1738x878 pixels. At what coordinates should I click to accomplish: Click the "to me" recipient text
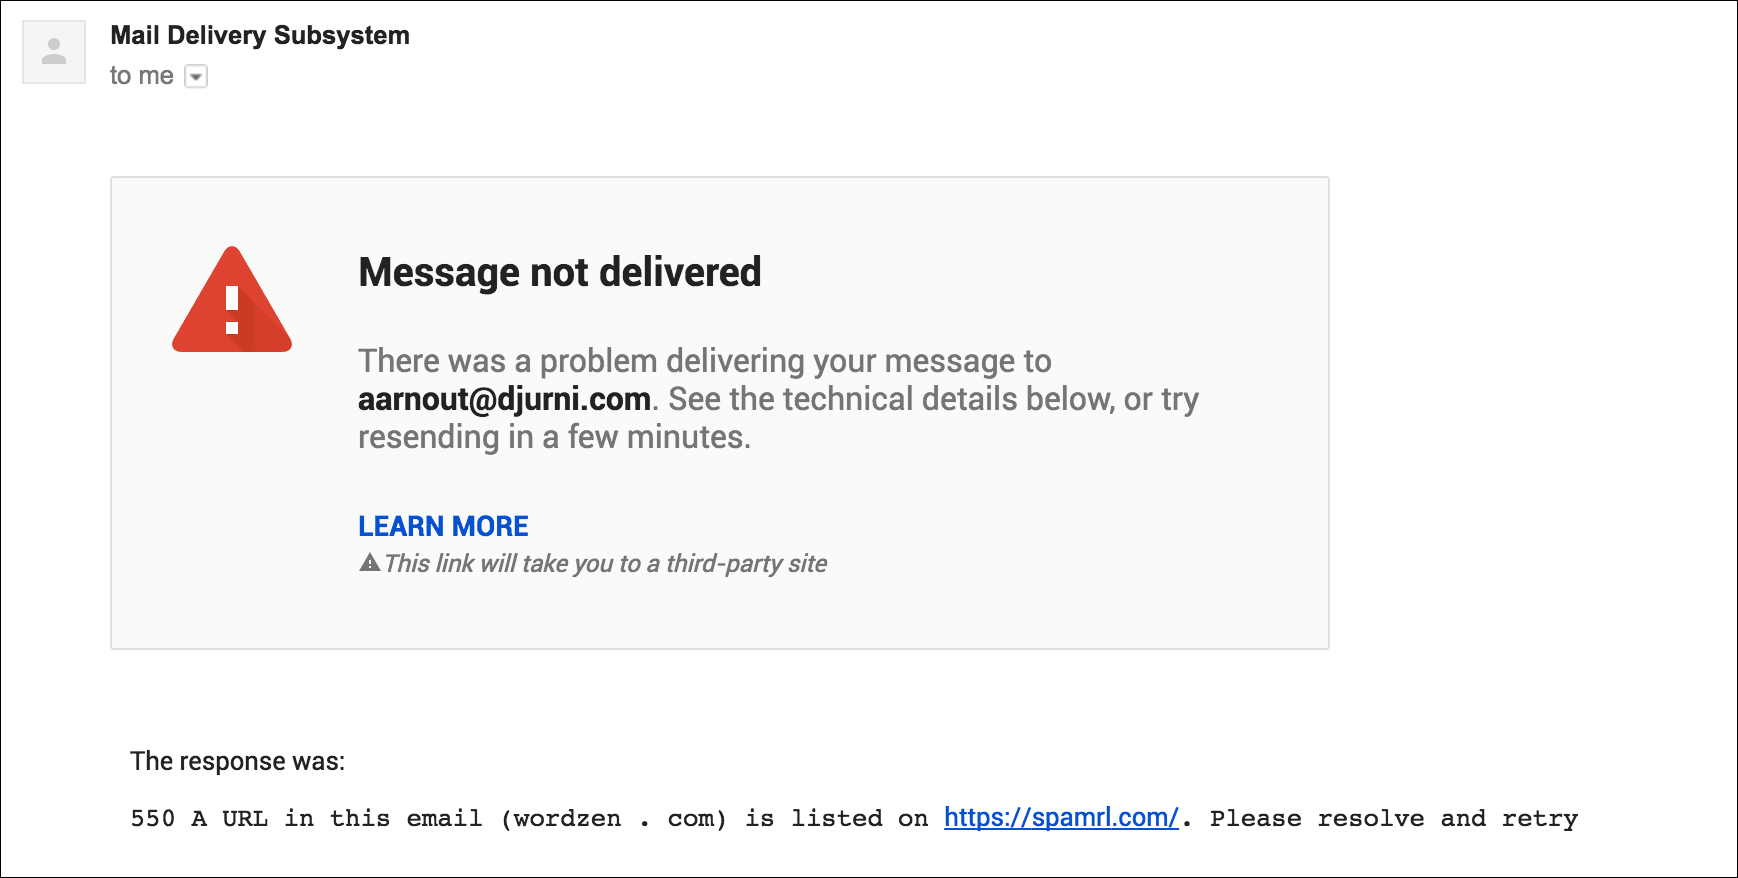point(141,76)
